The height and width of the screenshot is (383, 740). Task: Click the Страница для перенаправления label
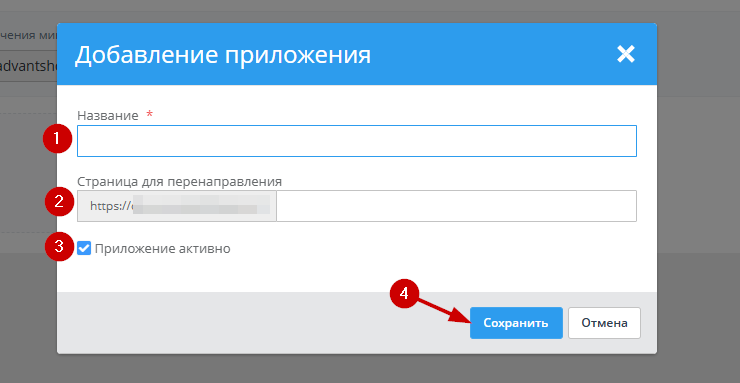(179, 182)
